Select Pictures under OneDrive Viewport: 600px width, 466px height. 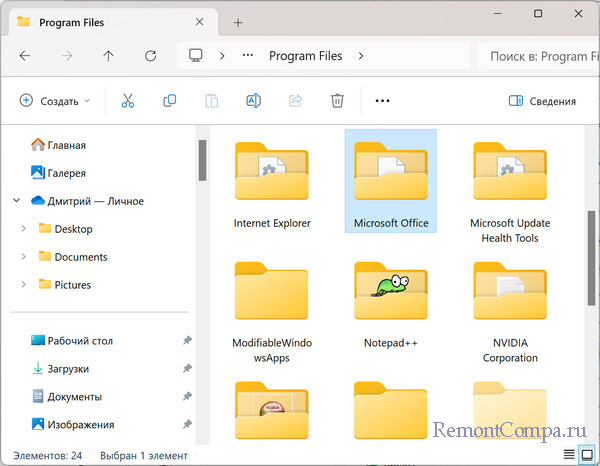coord(65,285)
